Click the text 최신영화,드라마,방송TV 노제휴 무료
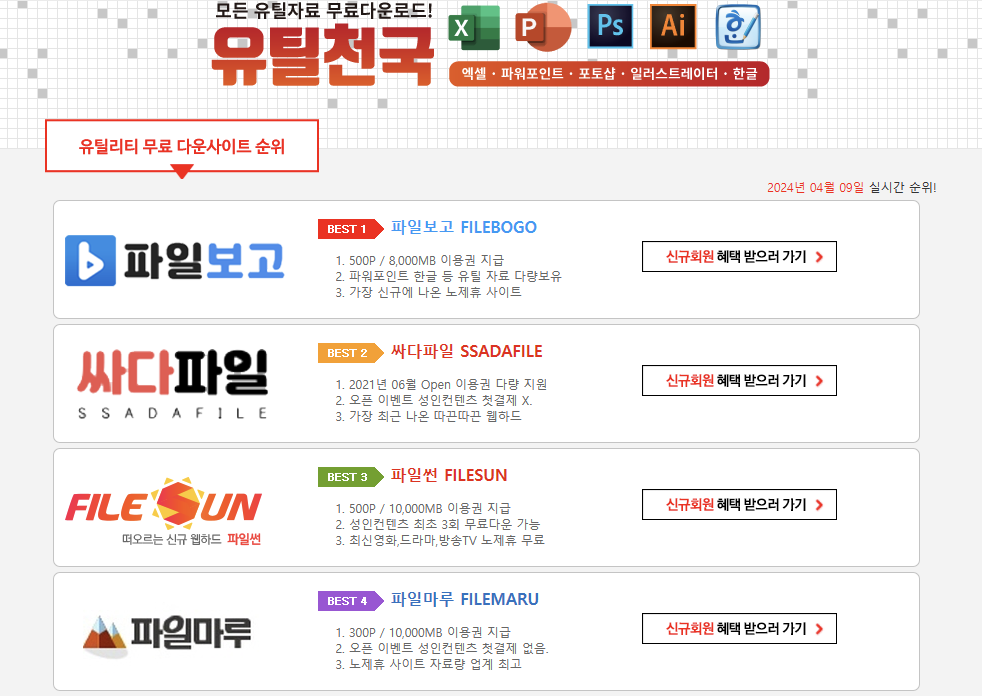982x696 pixels. click(447, 540)
